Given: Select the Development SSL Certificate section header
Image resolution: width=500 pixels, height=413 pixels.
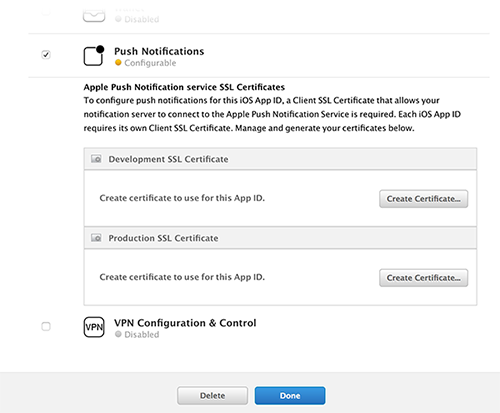Looking at the screenshot, I should pos(280,159).
